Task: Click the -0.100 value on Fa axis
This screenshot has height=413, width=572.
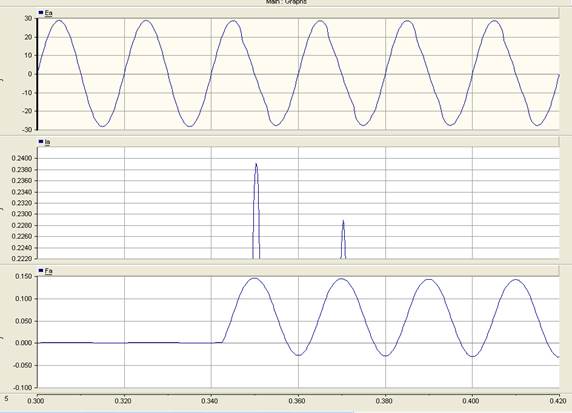Action: [23, 387]
